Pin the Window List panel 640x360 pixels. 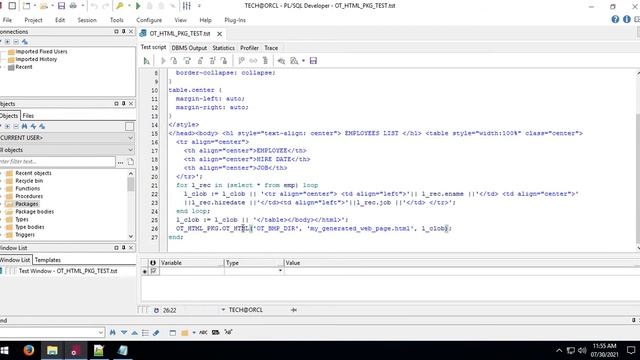[124, 248]
